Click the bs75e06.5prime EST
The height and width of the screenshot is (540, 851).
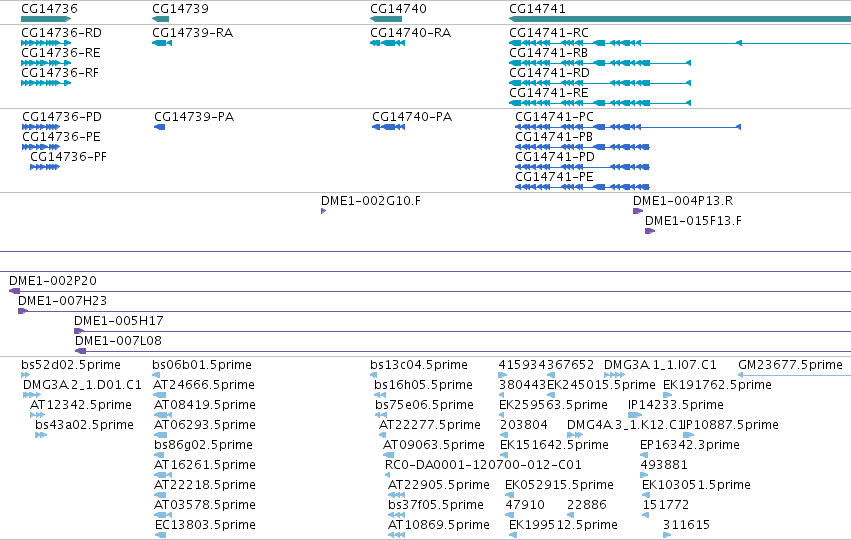424,405
